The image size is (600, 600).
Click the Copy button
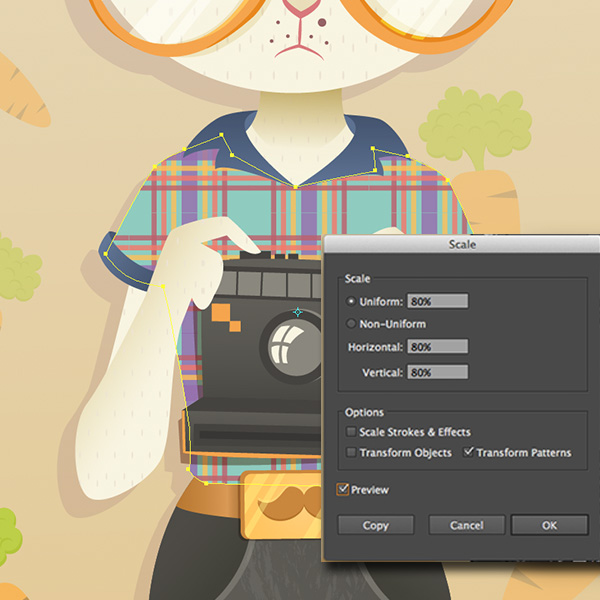click(x=376, y=525)
